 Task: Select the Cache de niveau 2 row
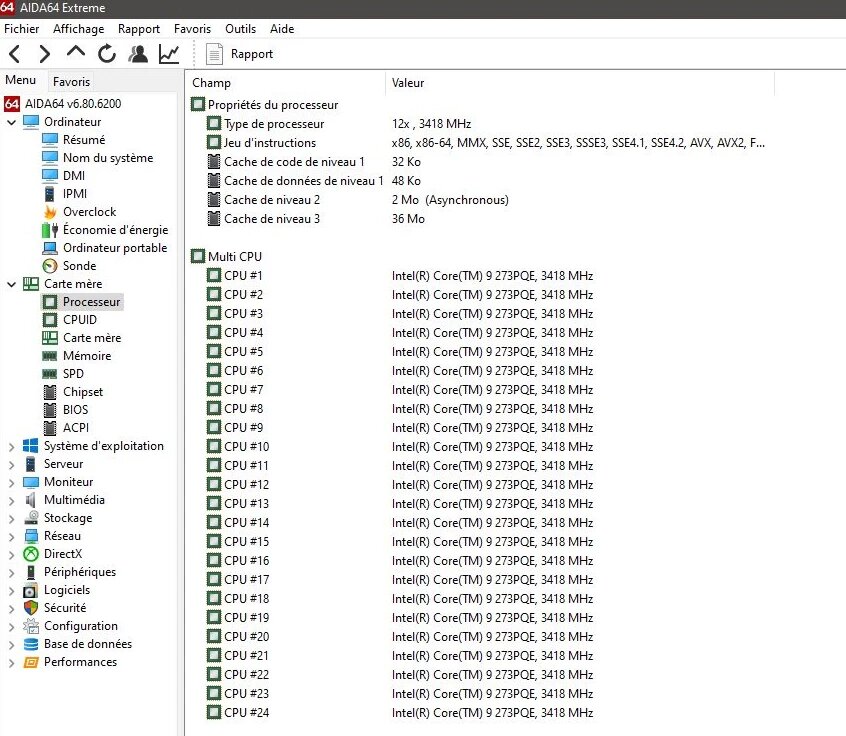pos(272,200)
